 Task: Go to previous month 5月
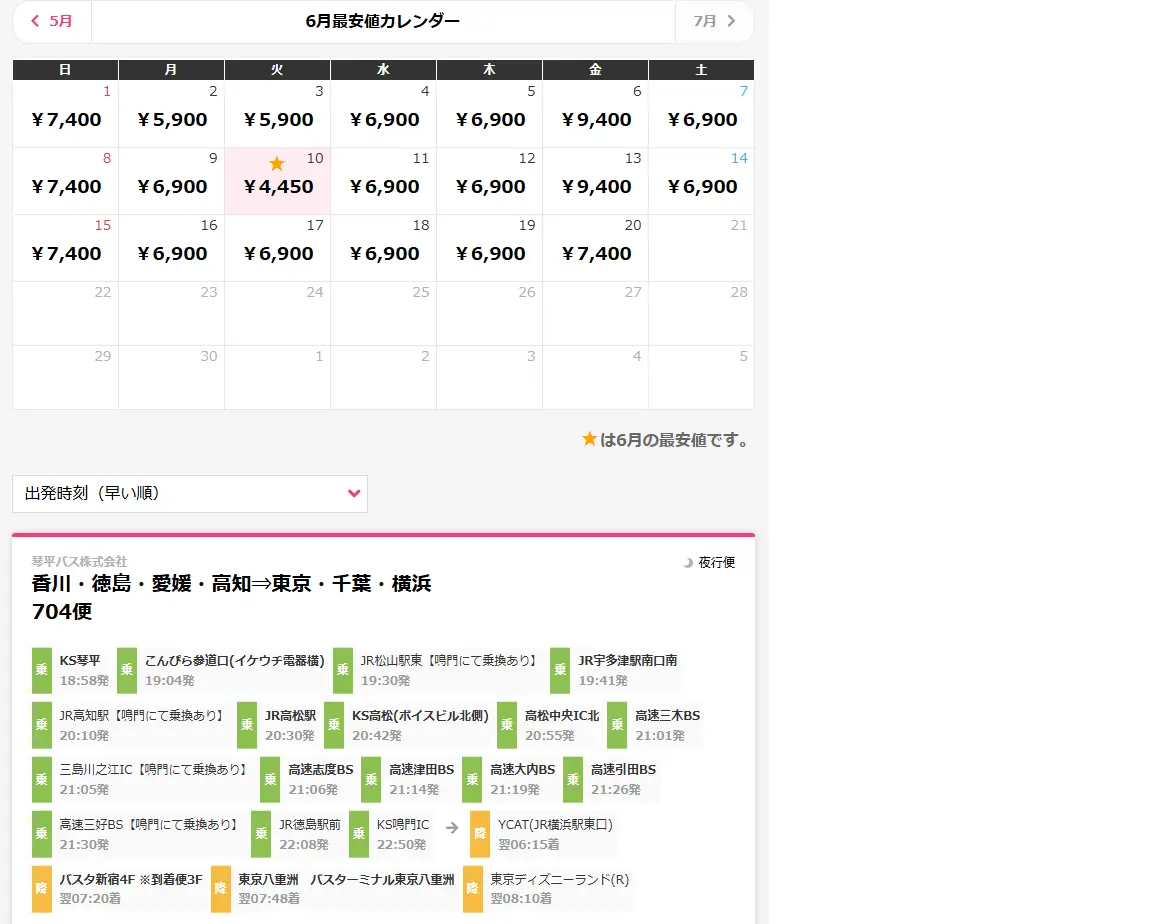pyautogui.click(x=52, y=21)
